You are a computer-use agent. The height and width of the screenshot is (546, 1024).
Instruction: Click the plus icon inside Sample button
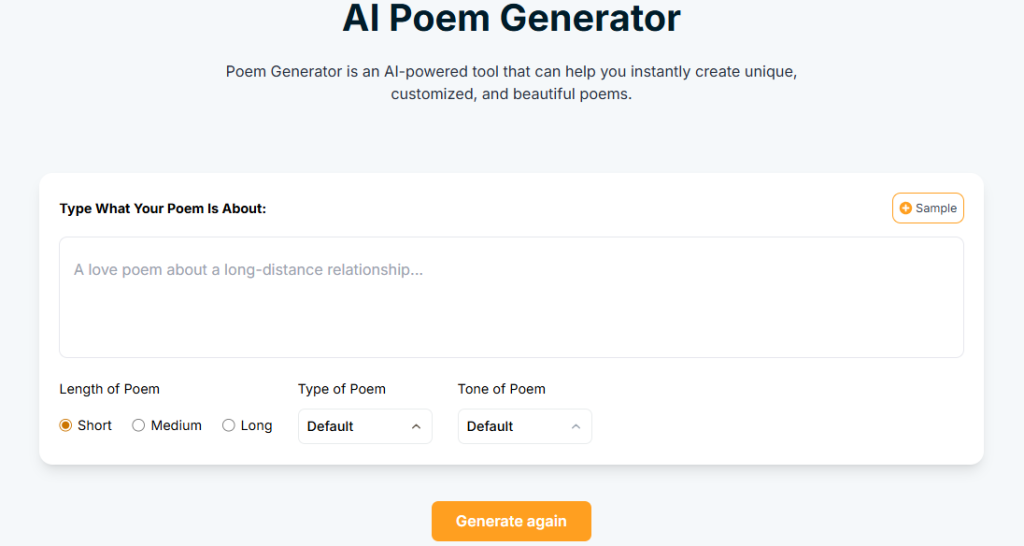tap(906, 208)
